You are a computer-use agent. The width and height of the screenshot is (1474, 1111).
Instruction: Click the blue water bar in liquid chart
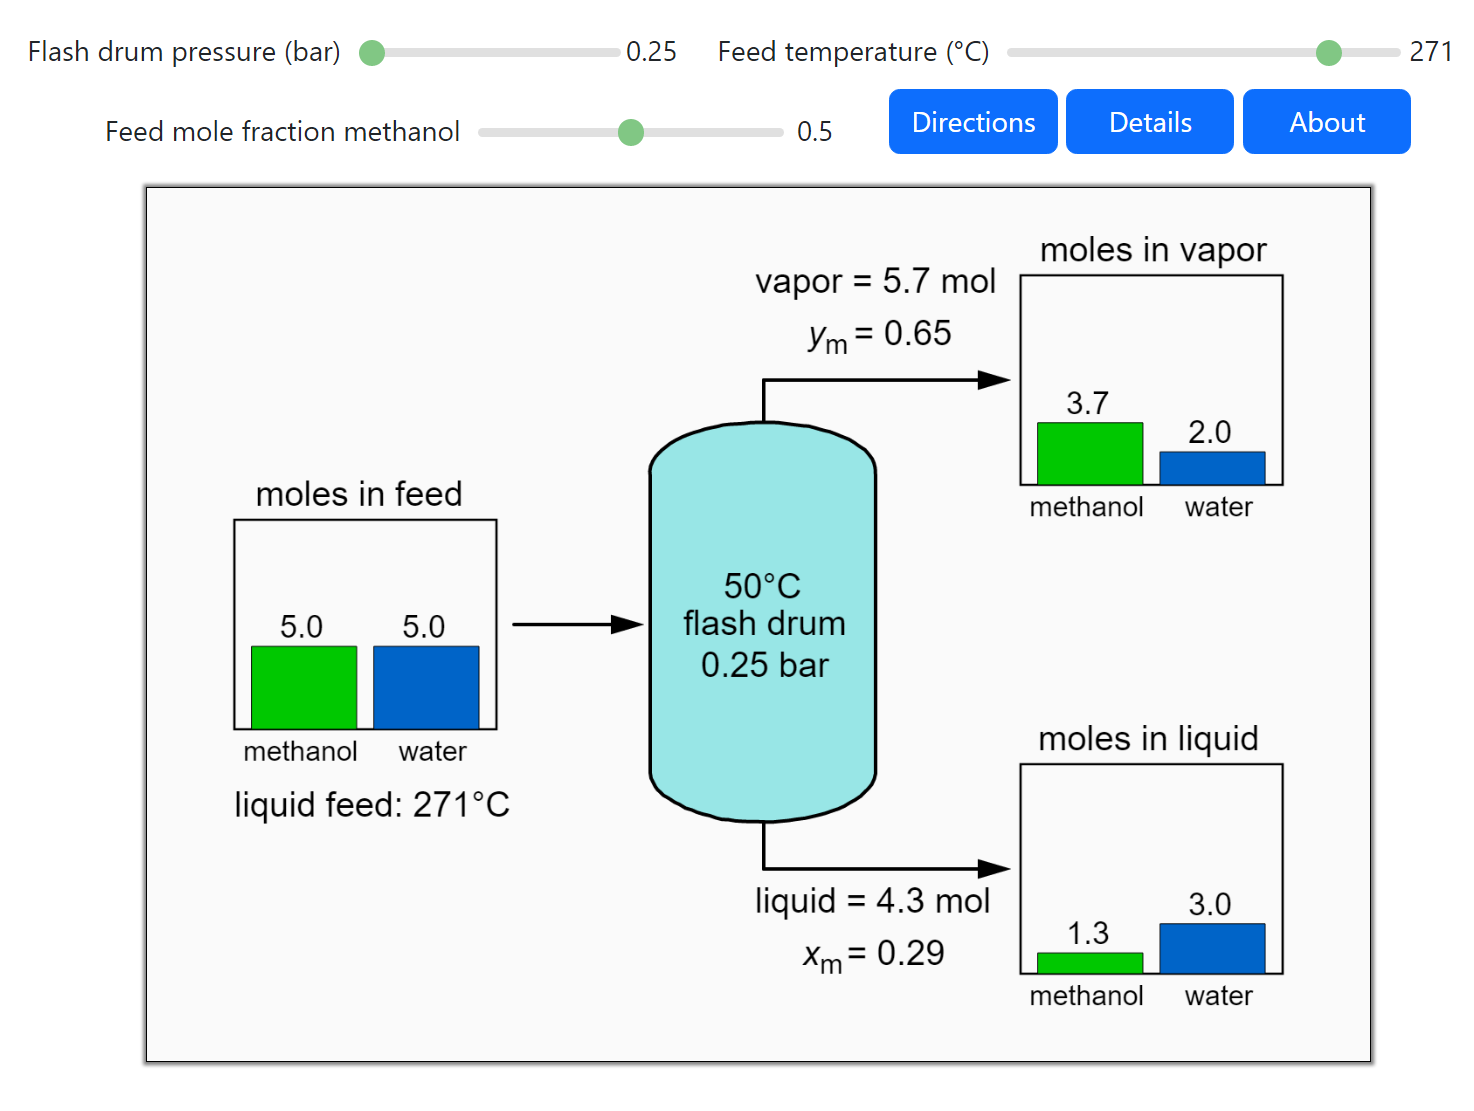point(1212,948)
